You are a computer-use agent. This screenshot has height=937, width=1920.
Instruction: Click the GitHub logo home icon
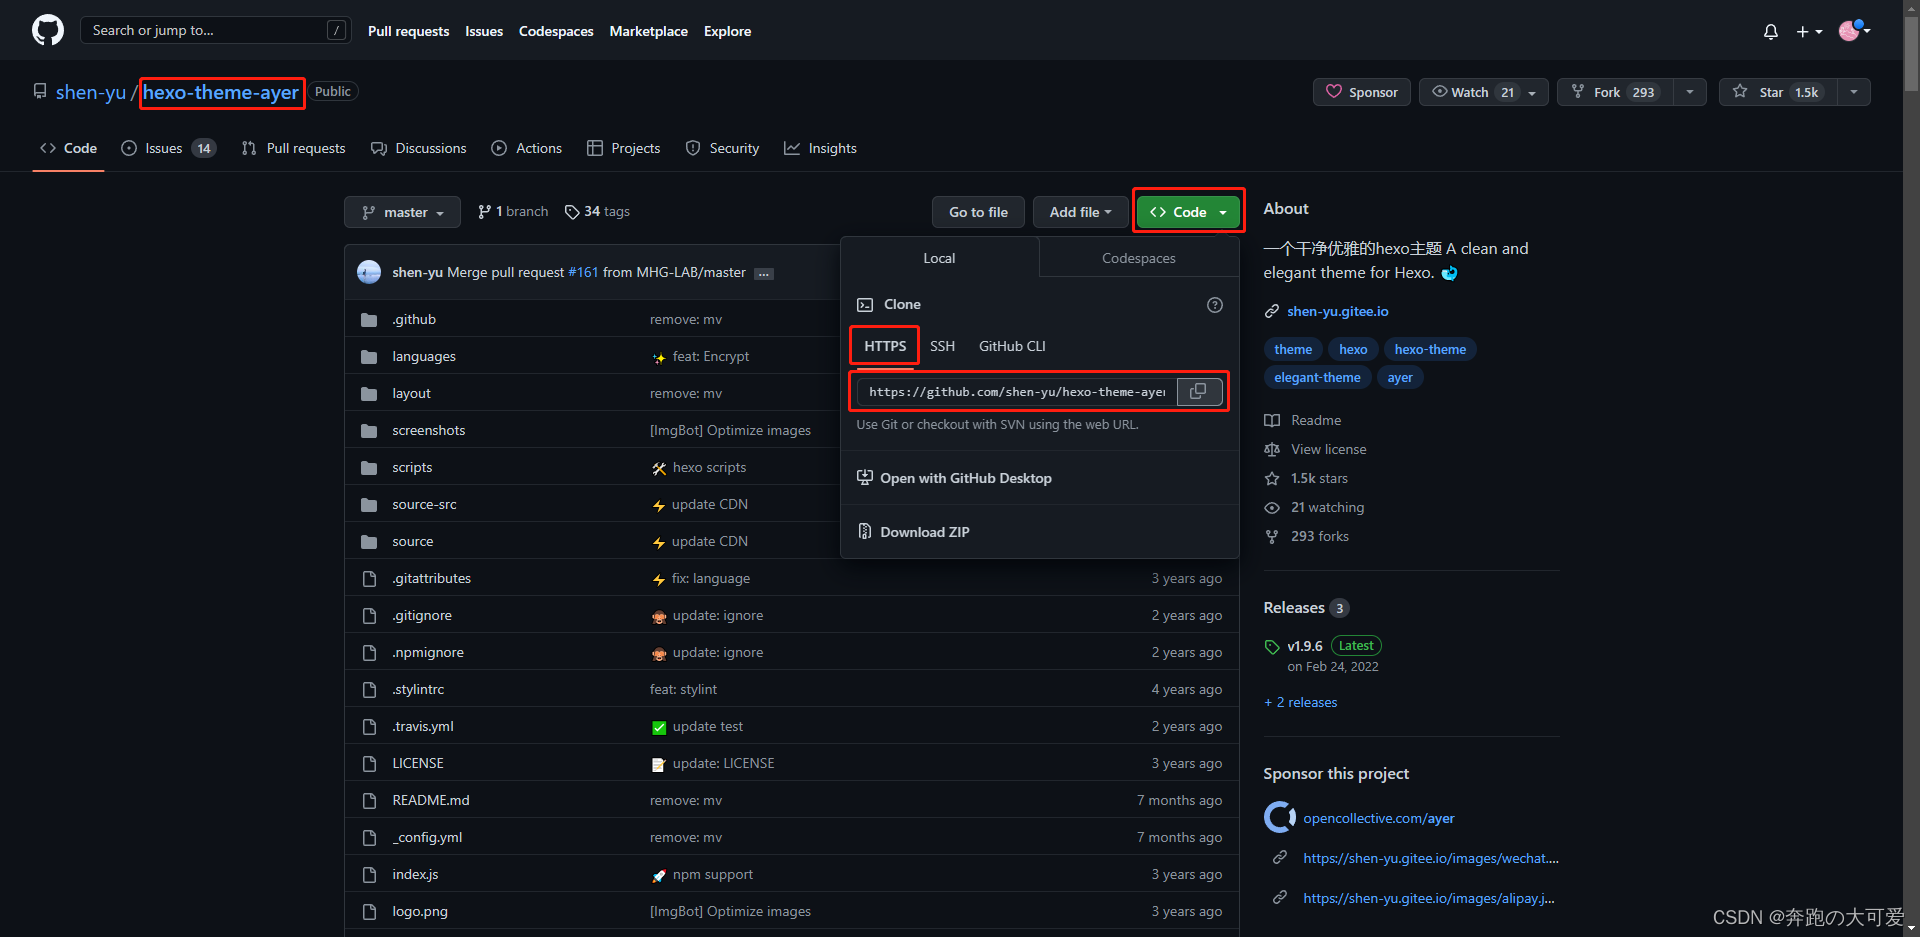pos(47,31)
